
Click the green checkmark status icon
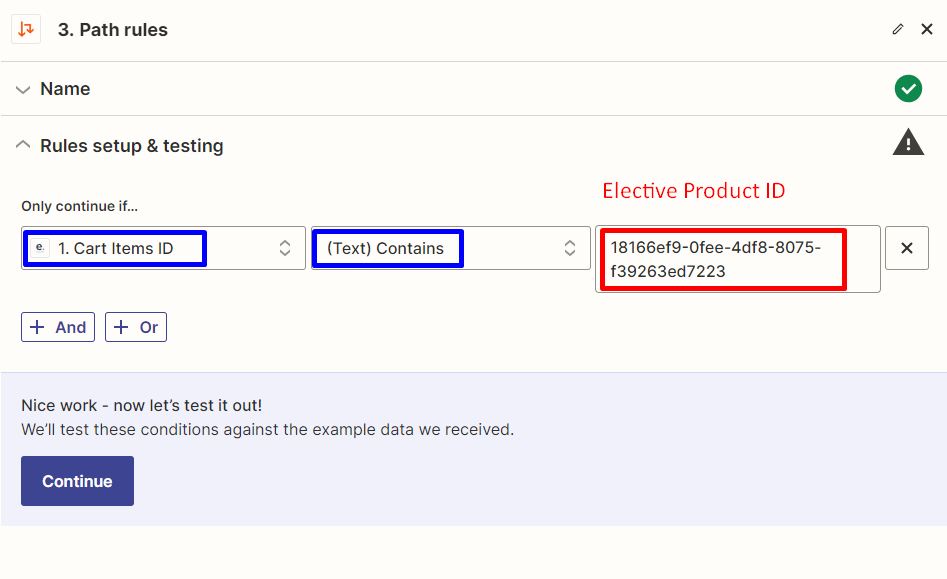[x=908, y=89]
